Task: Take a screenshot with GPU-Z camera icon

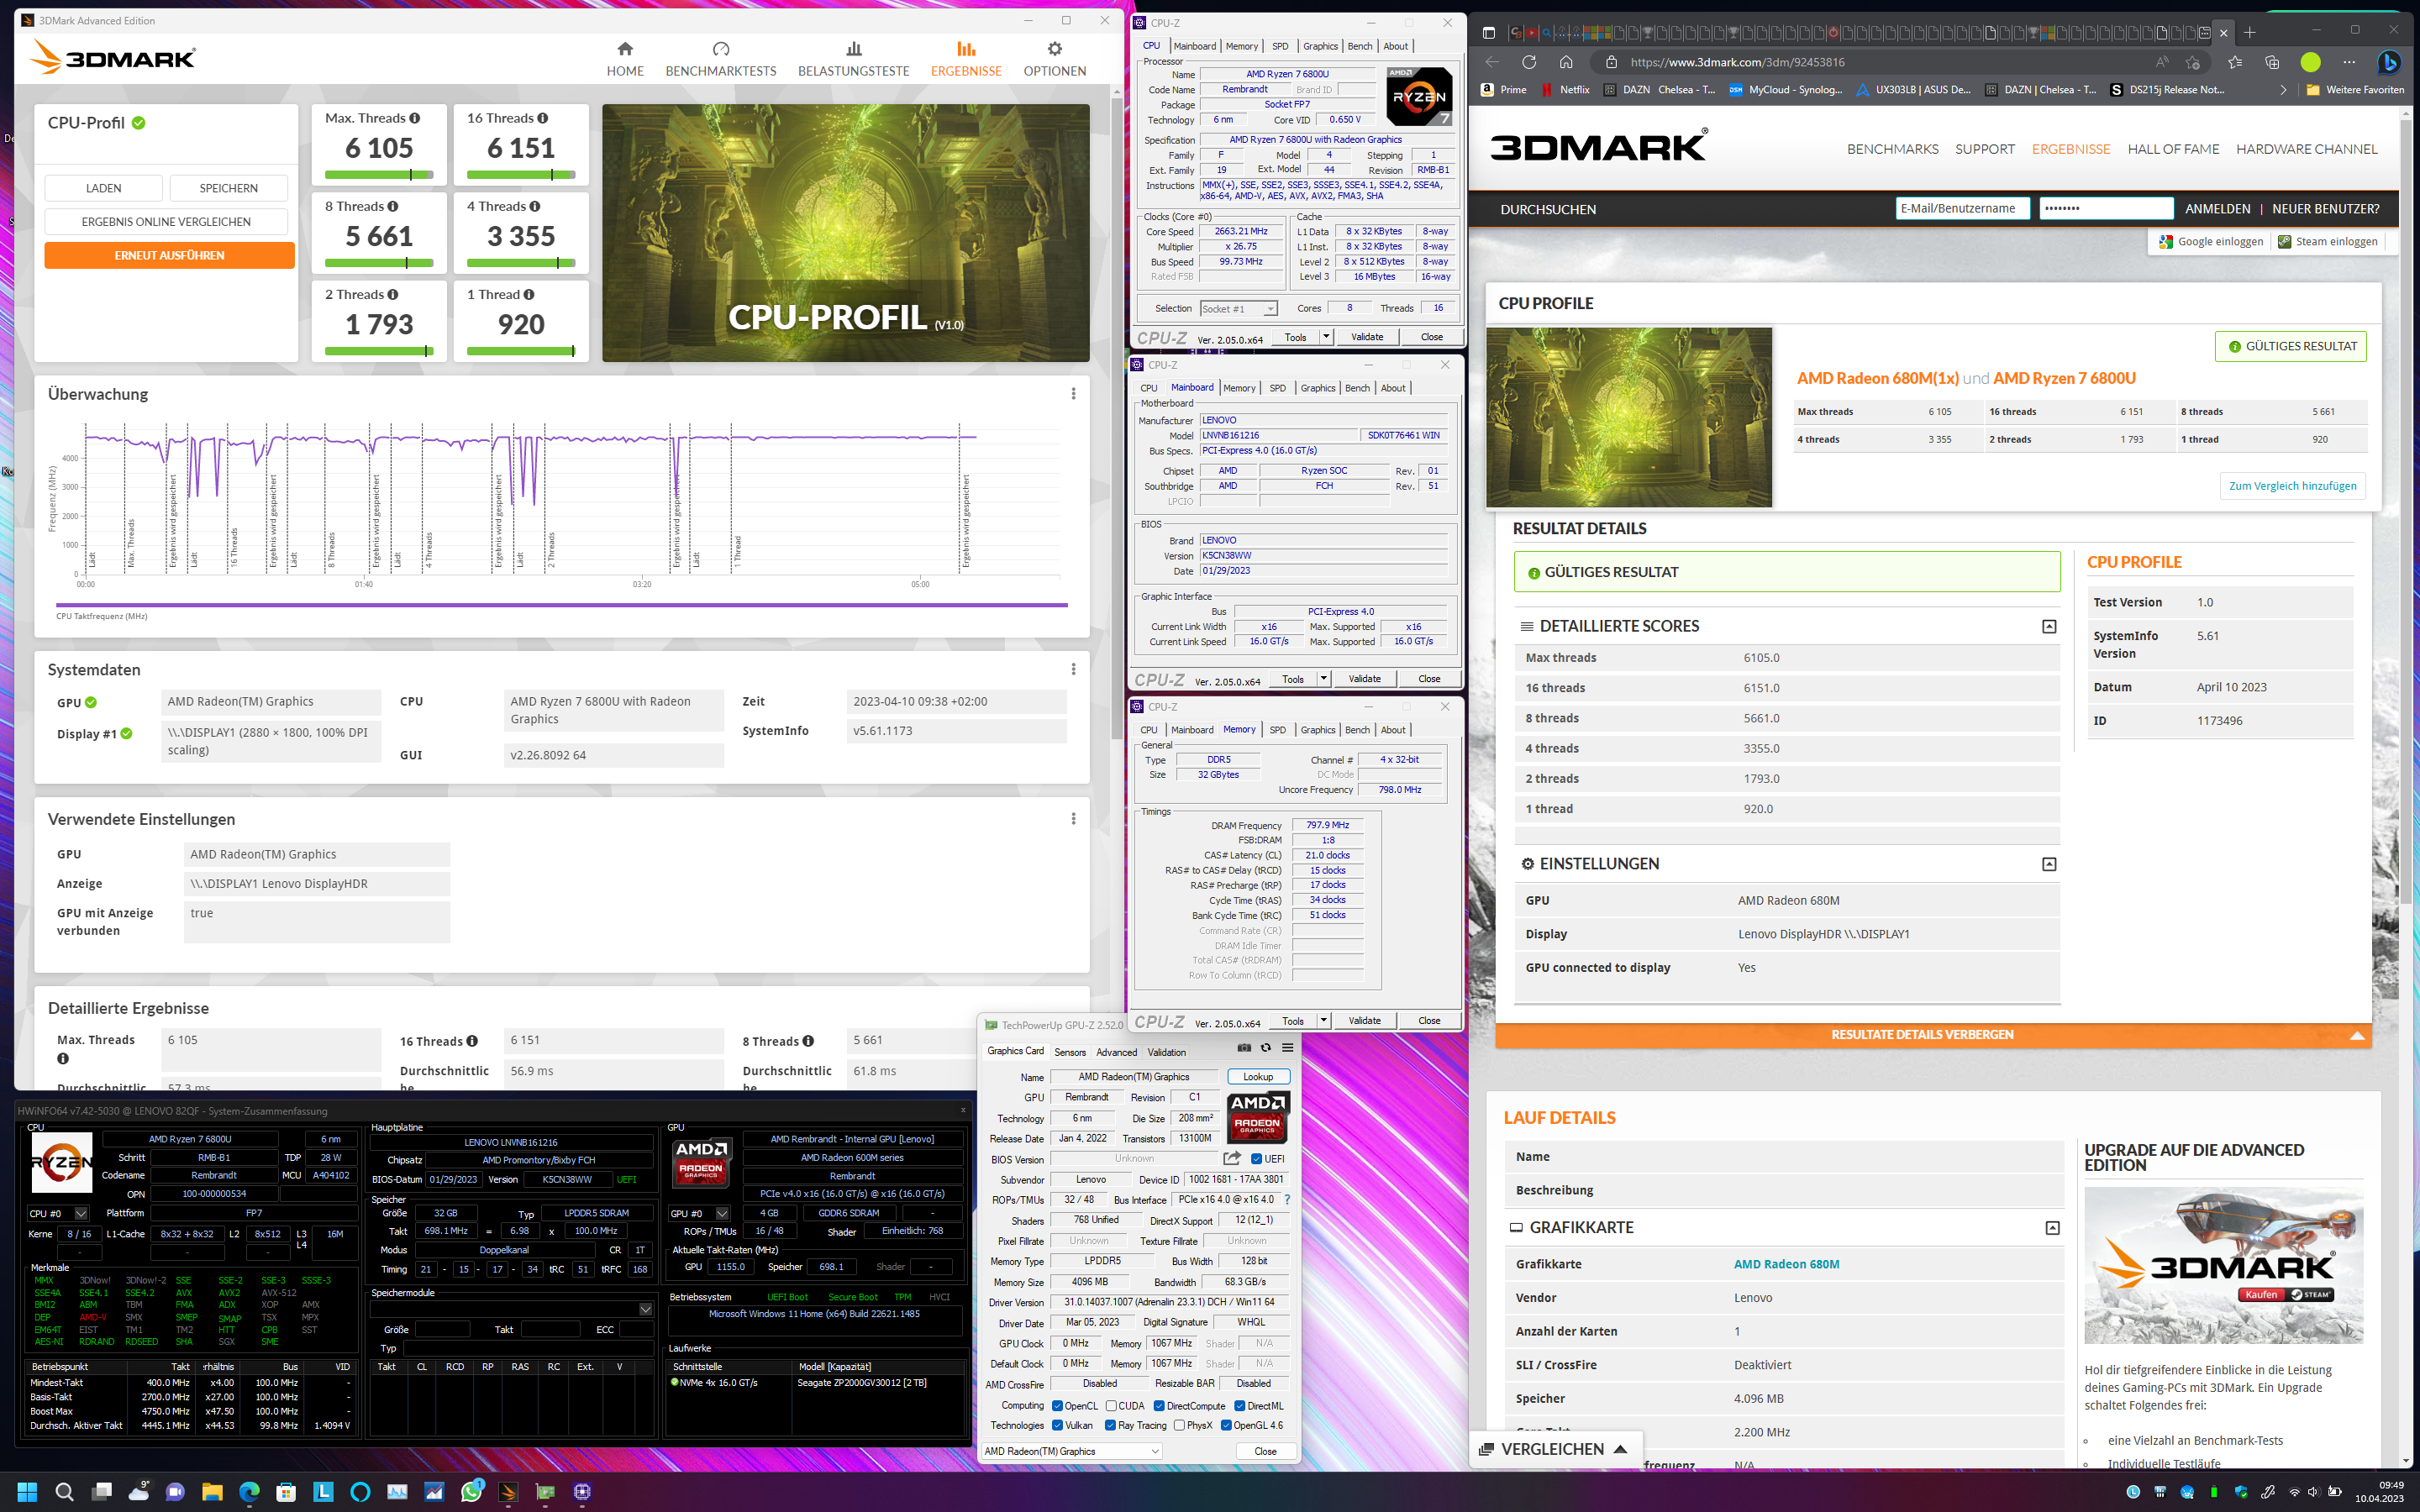Action: point(1244,1047)
